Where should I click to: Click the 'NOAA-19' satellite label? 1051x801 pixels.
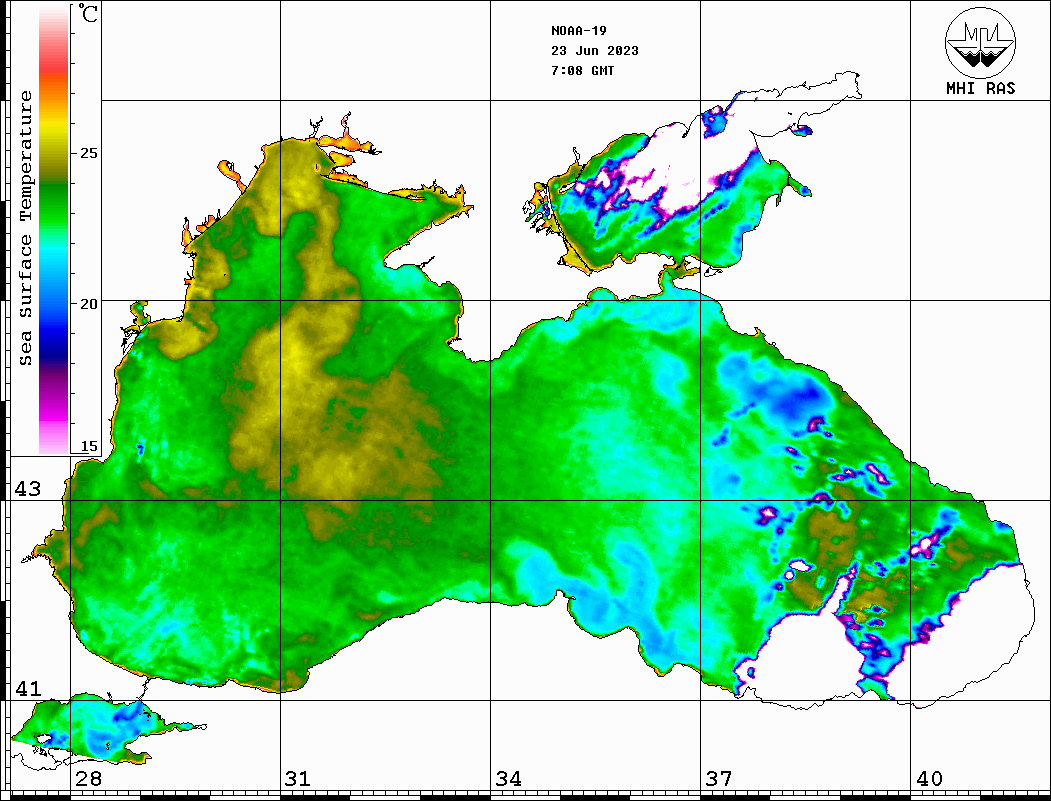pyautogui.click(x=578, y=31)
